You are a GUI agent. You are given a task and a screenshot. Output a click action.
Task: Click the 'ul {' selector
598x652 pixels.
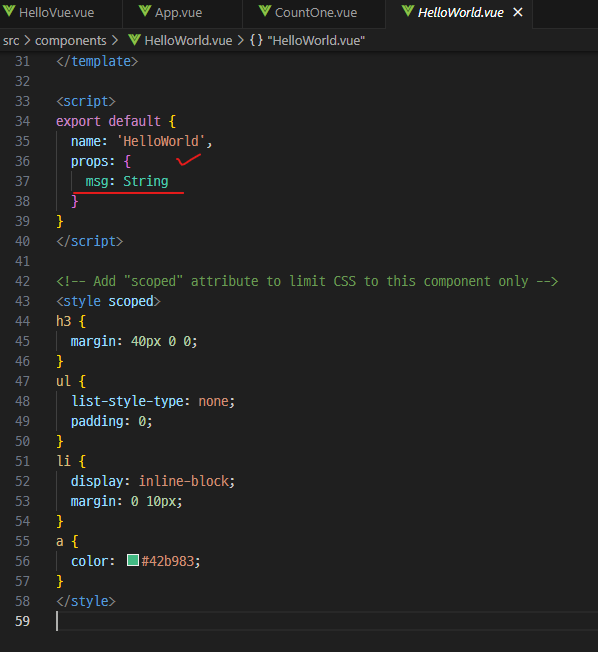click(71, 381)
